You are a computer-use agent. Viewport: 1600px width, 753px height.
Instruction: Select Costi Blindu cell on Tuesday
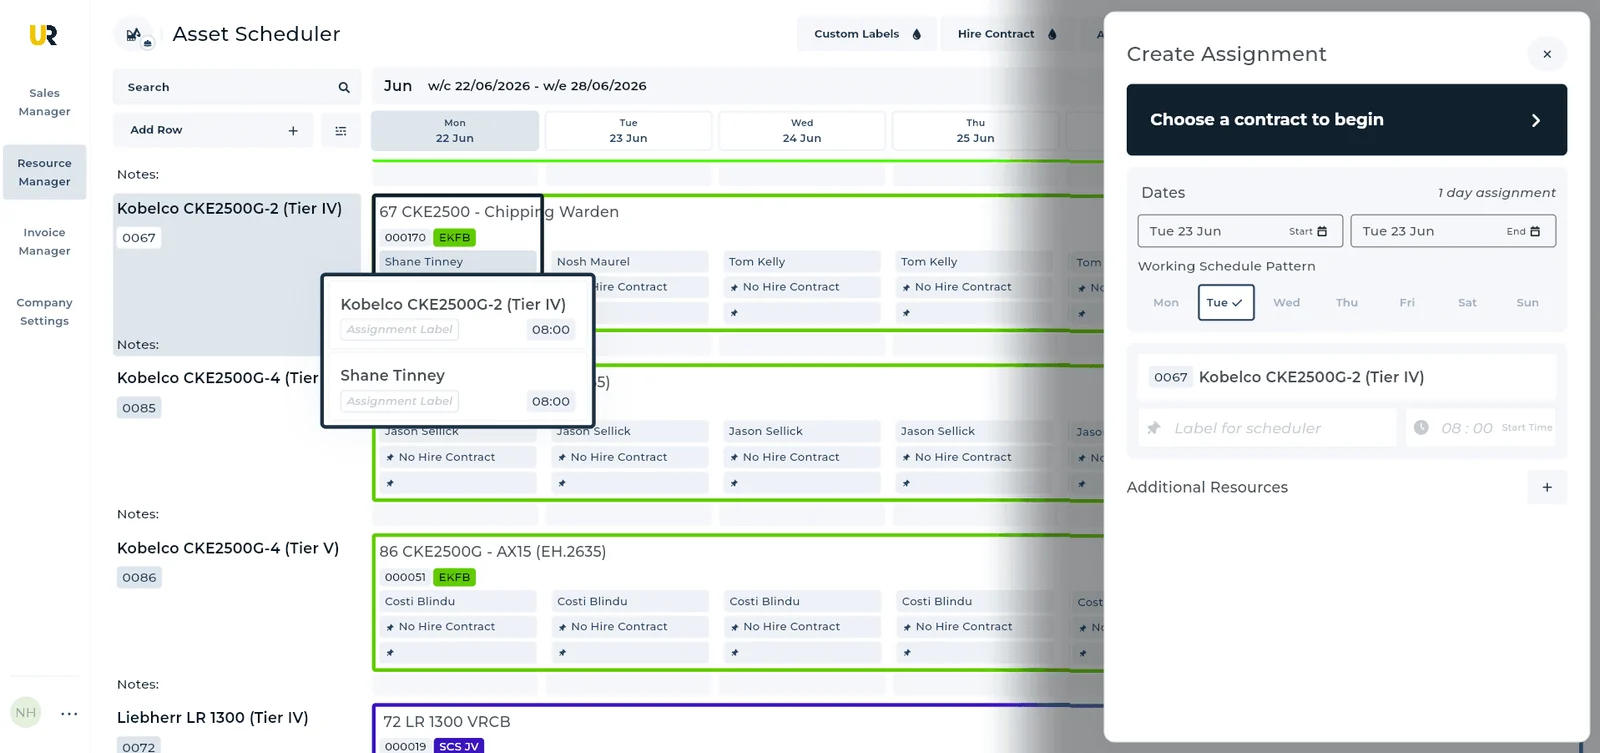[x=631, y=602]
